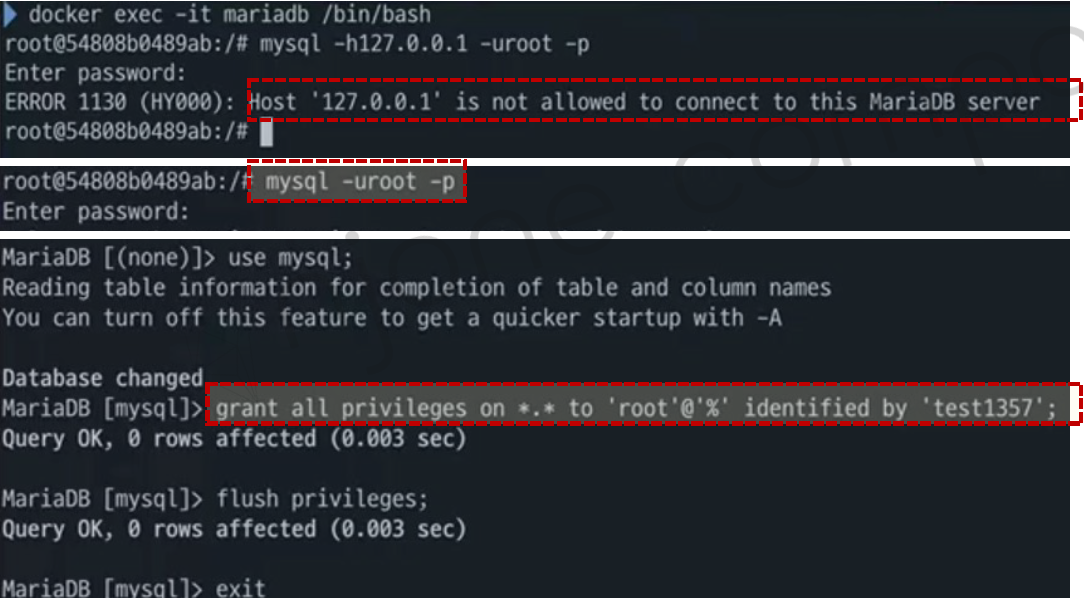Click the mysql -h127.0.0.1 -uroot -p command
The image size is (1084, 598).
click(x=424, y=44)
